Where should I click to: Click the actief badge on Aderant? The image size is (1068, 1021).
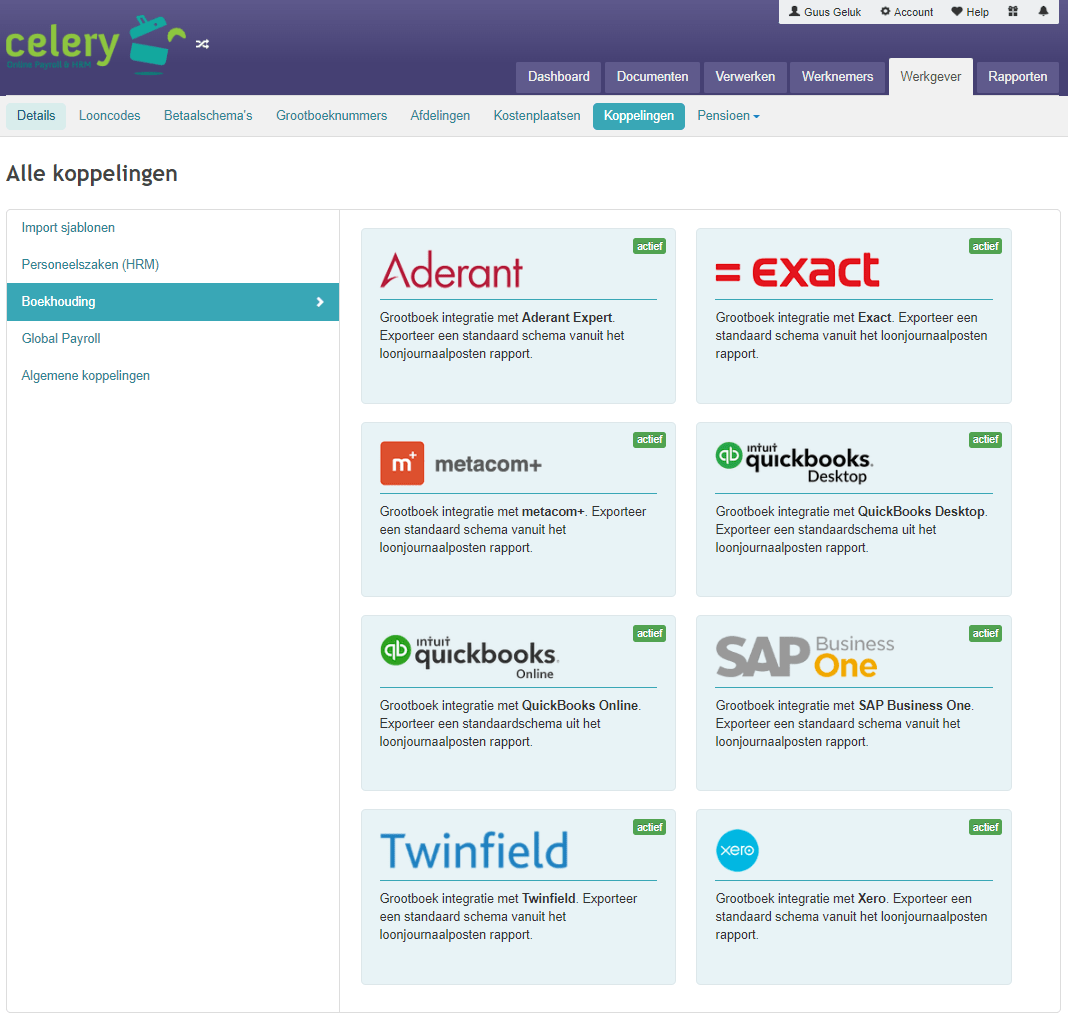(x=649, y=247)
